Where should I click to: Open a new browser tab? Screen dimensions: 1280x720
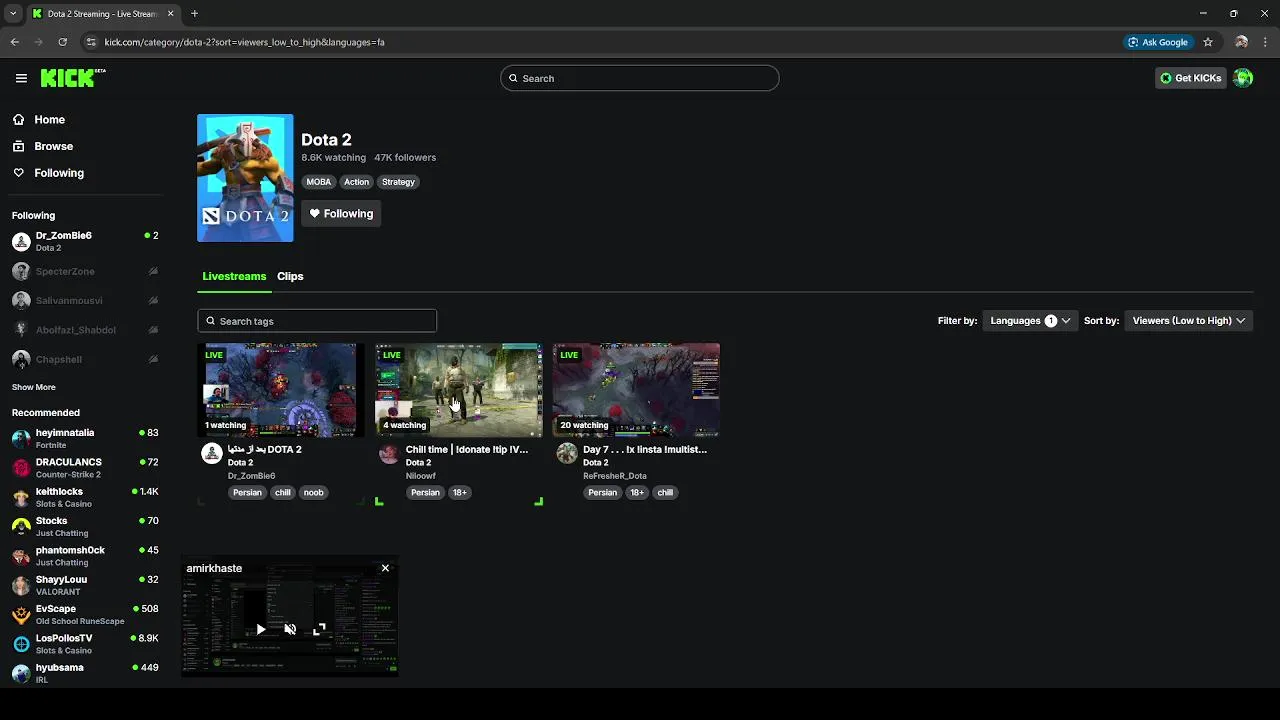pyautogui.click(x=194, y=14)
